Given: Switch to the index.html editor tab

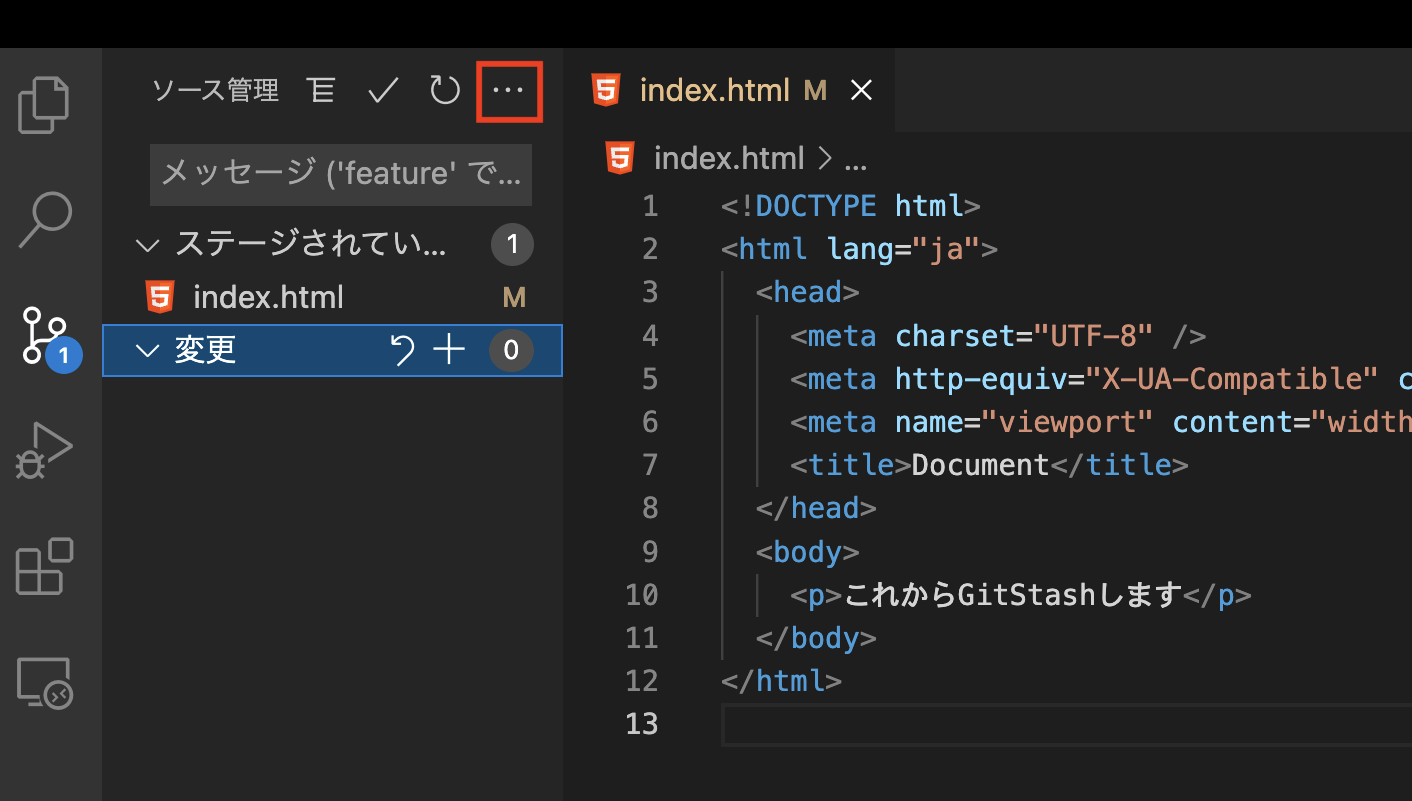Looking at the screenshot, I should pyautogui.click(x=714, y=90).
